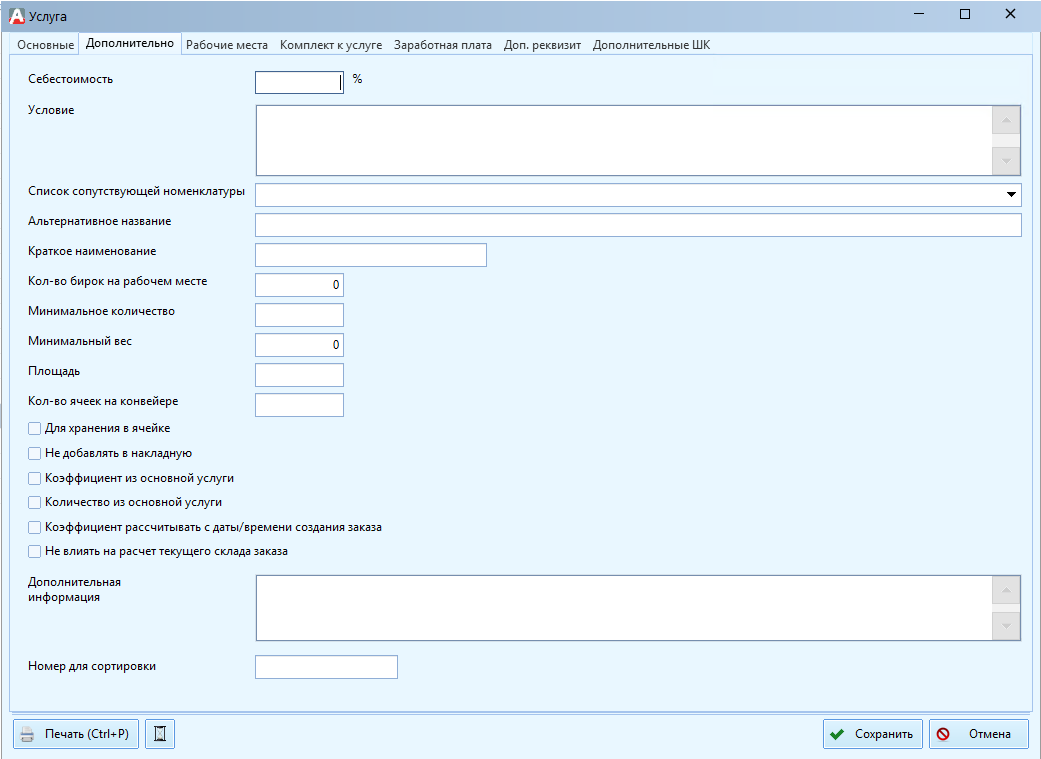Click the Минимальный вес field
Screen dimensions: 1041x759
click(299, 345)
